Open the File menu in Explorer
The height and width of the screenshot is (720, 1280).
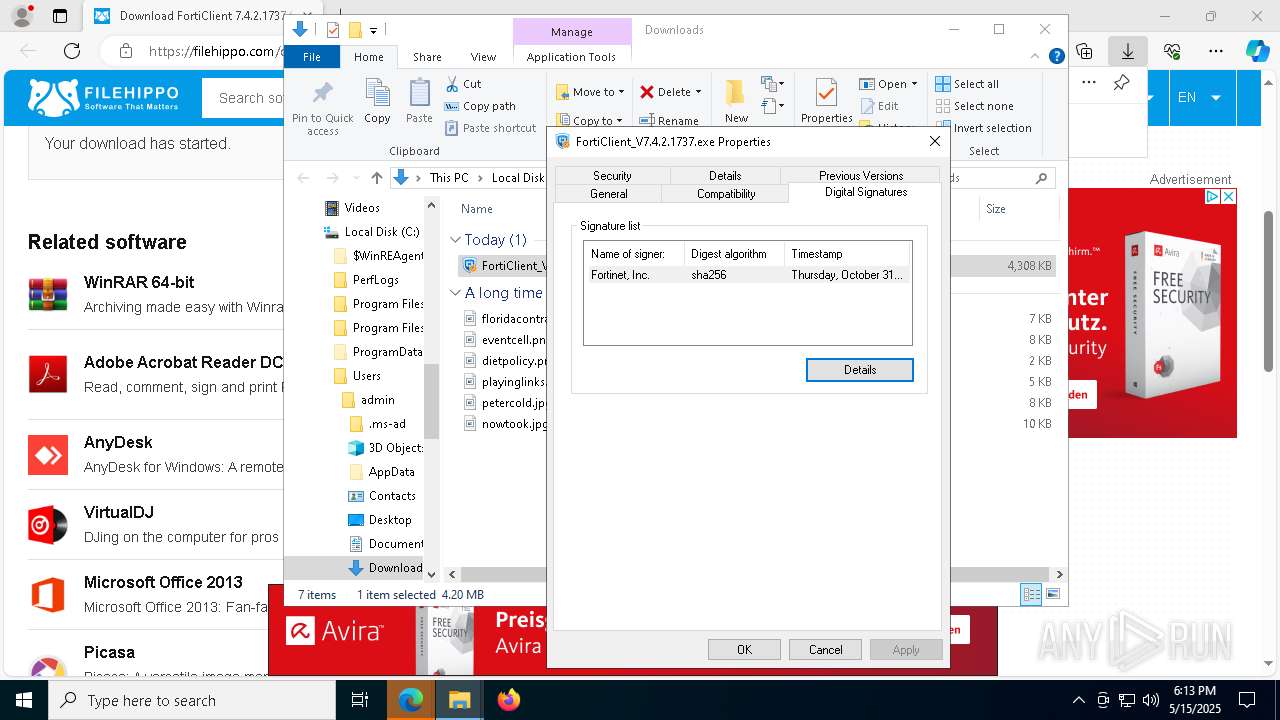312,57
